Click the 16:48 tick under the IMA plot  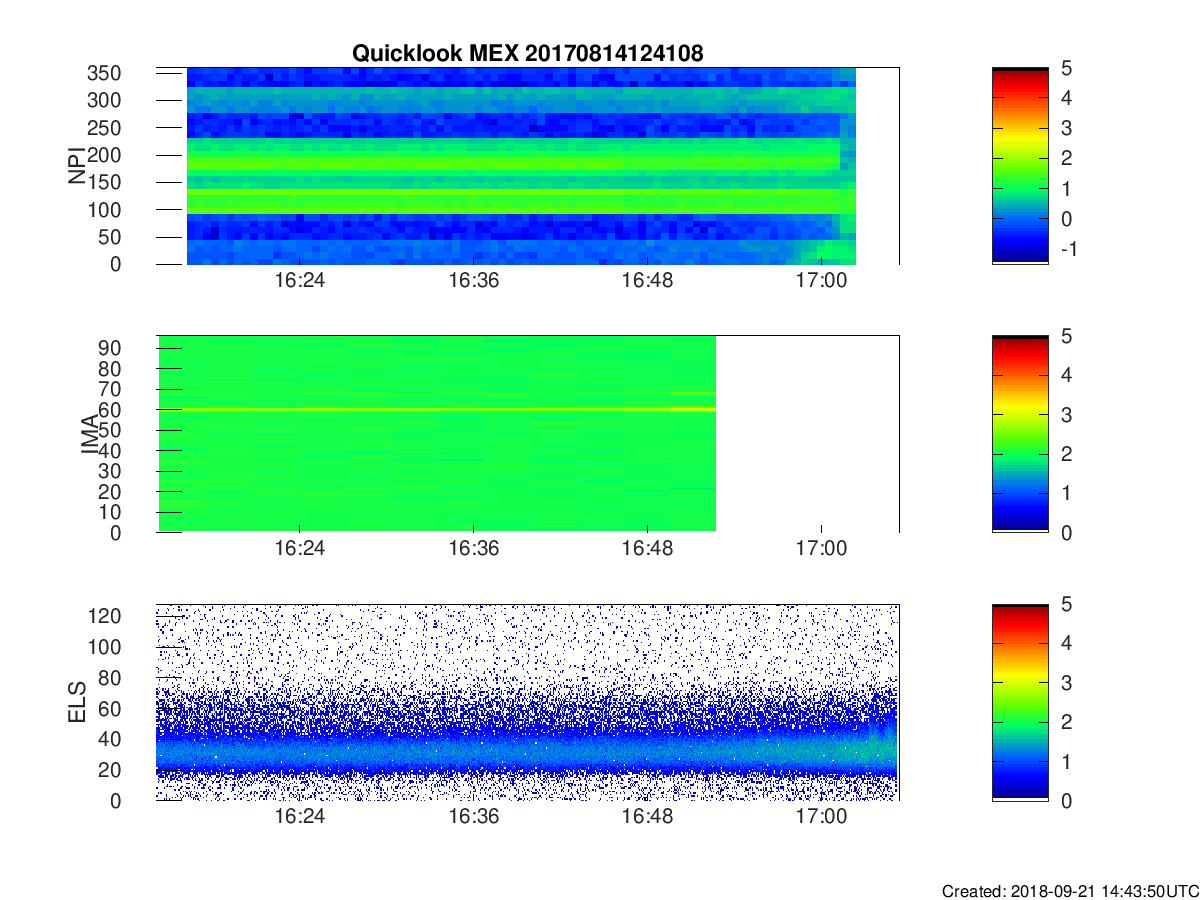click(x=648, y=549)
